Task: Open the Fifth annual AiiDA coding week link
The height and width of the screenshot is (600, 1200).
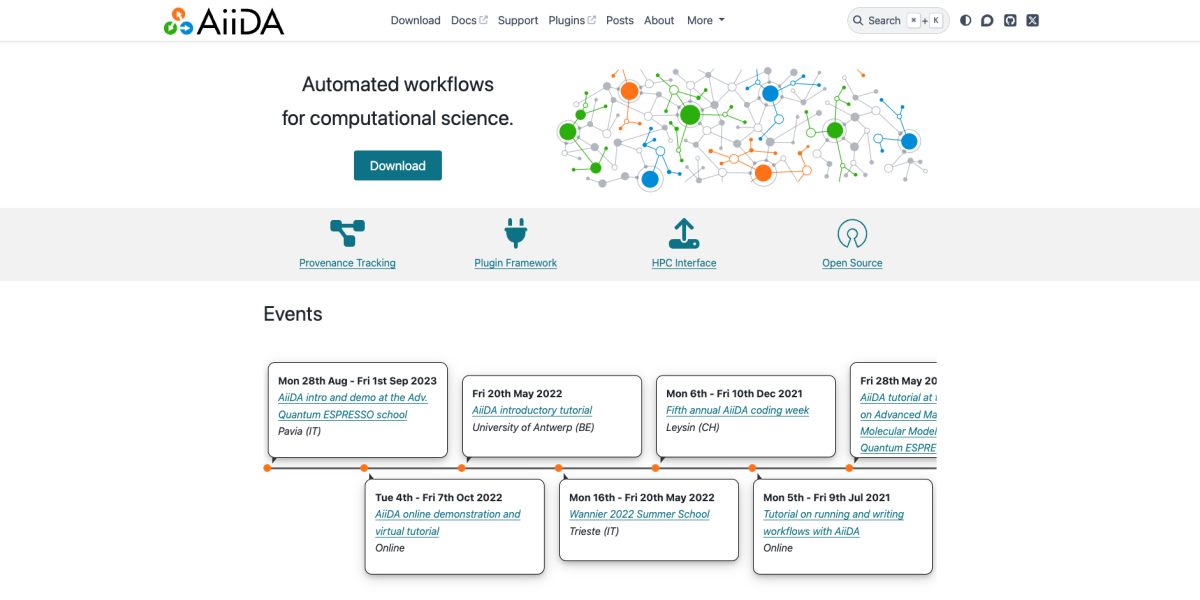Action: click(737, 410)
